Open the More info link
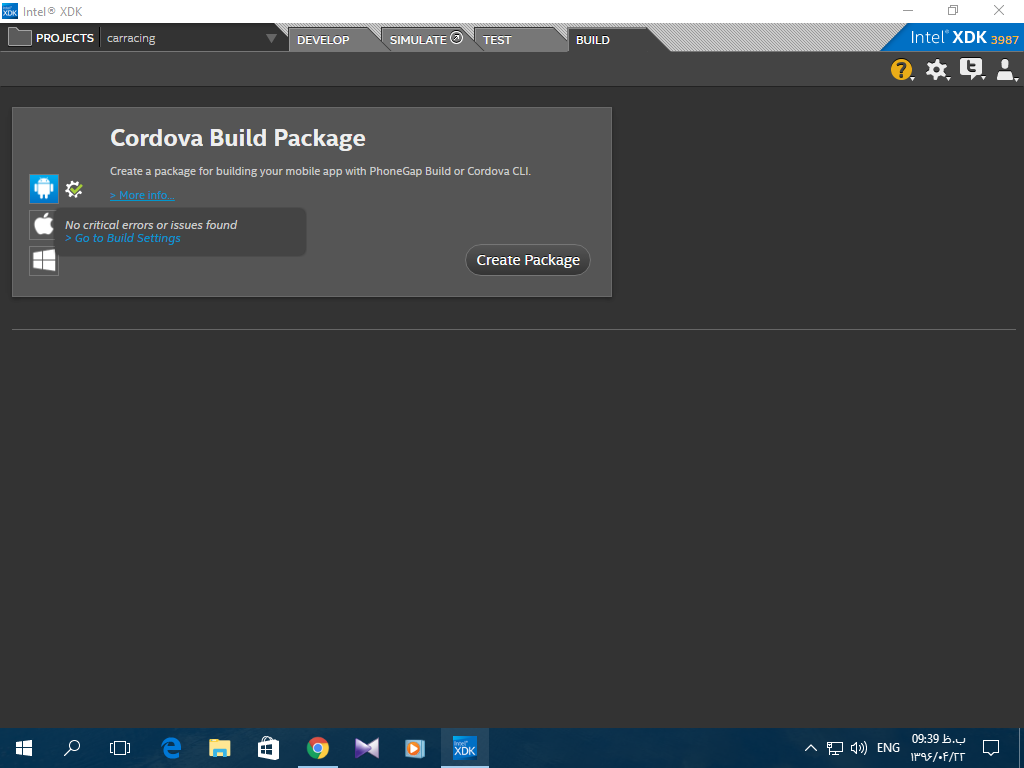Screen dimensions: 1024x768 [x=142, y=195]
